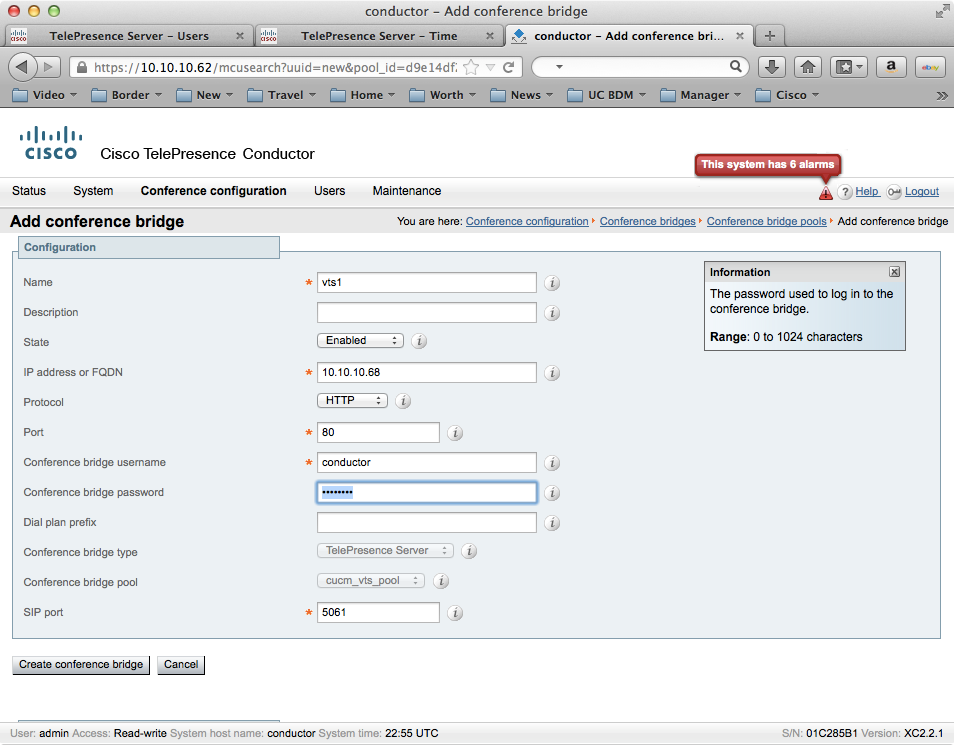The image size is (954, 745).
Task: Open the bookmarks menu toolbar button
Action: (x=849, y=67)
